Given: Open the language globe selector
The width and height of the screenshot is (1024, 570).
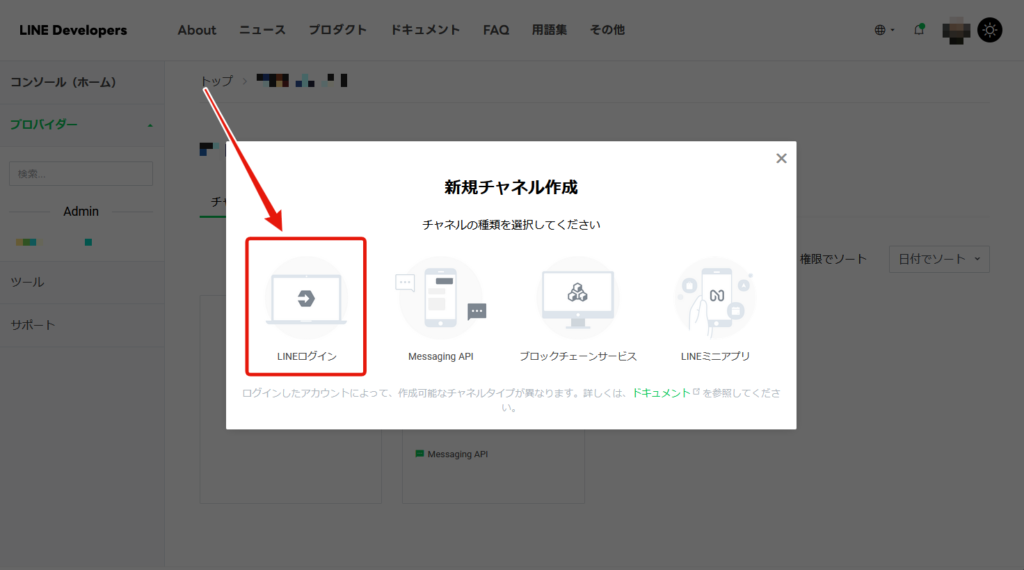Looking at the screenshot, I should pyautogui.click(x=884, y=30).
